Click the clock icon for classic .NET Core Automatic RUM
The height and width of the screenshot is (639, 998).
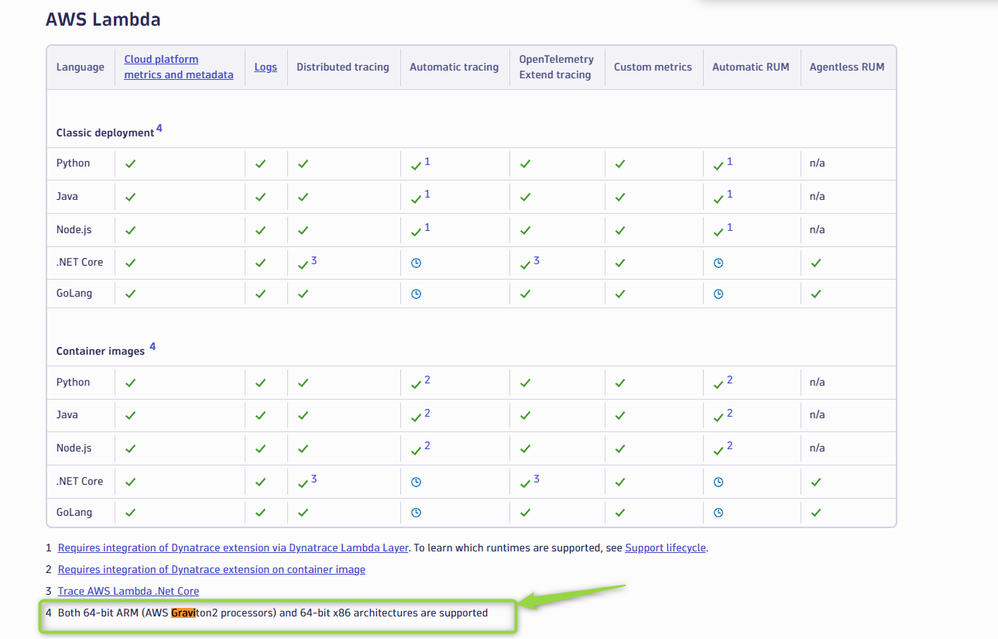tap(718, 263)
